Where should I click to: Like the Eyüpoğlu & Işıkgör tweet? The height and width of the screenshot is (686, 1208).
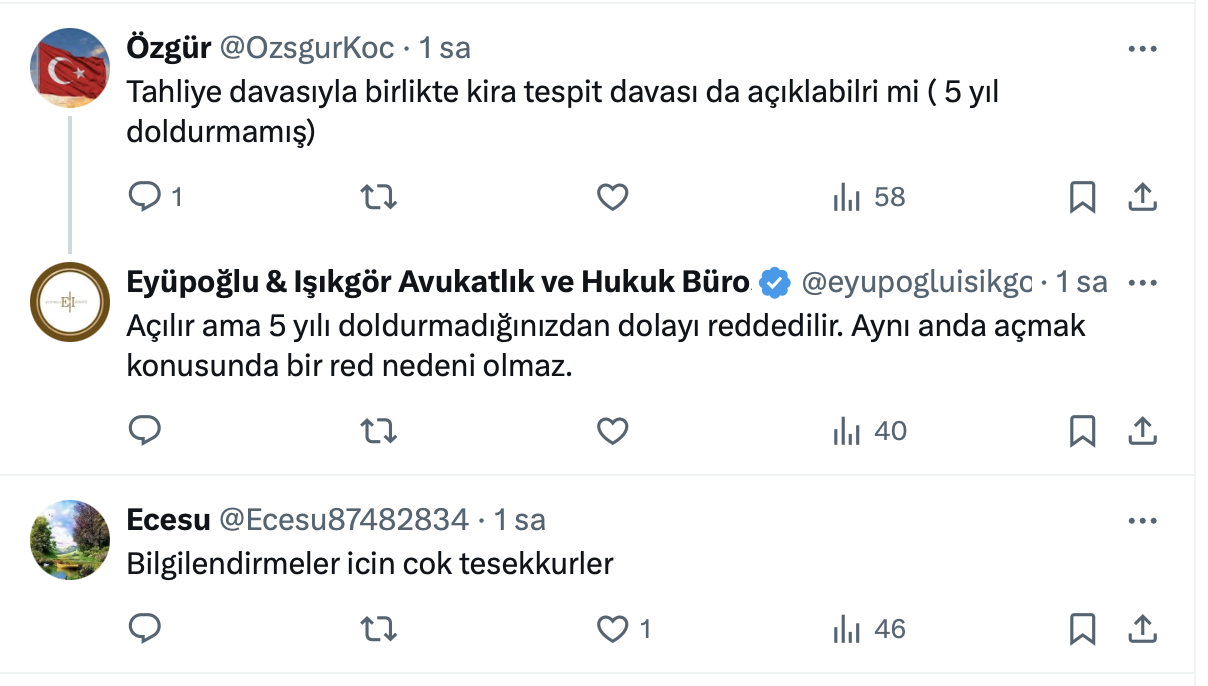point(612,431)
